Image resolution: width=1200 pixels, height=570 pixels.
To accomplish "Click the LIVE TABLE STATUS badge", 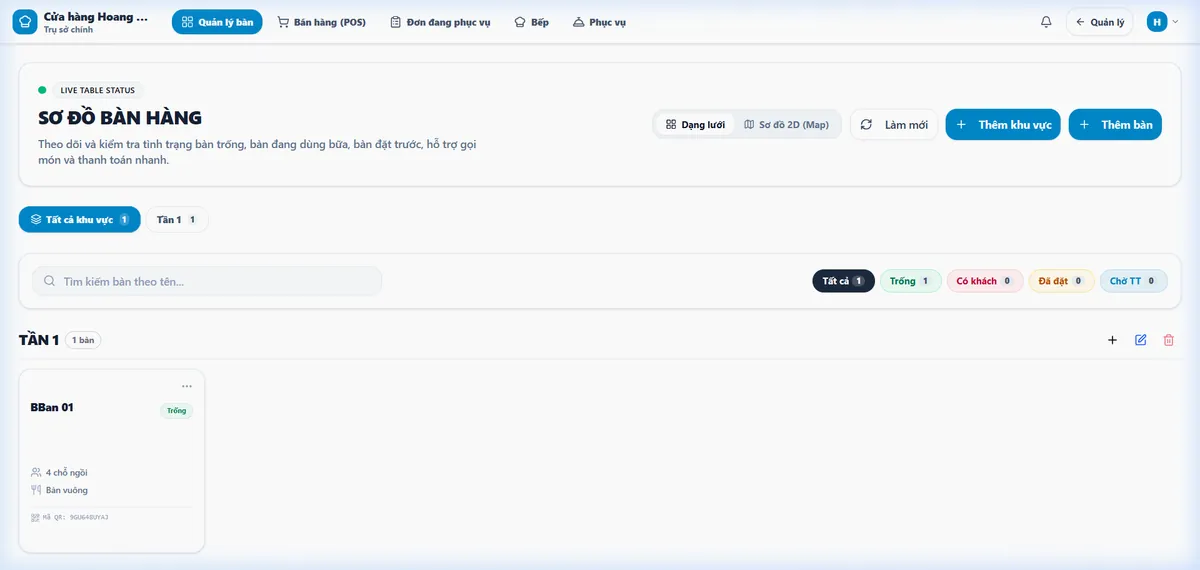I will tap(97, 90).
